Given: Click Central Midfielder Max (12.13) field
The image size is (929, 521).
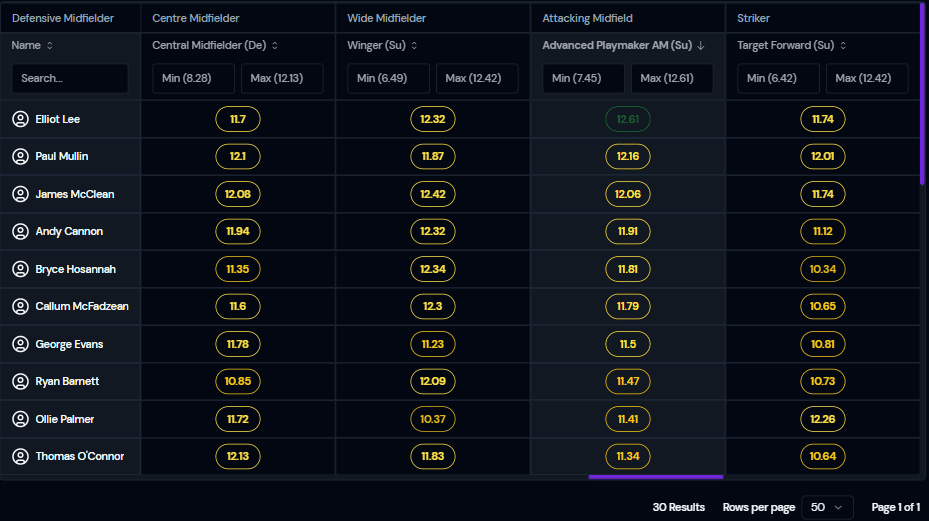Looking at the screenshot, I should click(282, 78).
